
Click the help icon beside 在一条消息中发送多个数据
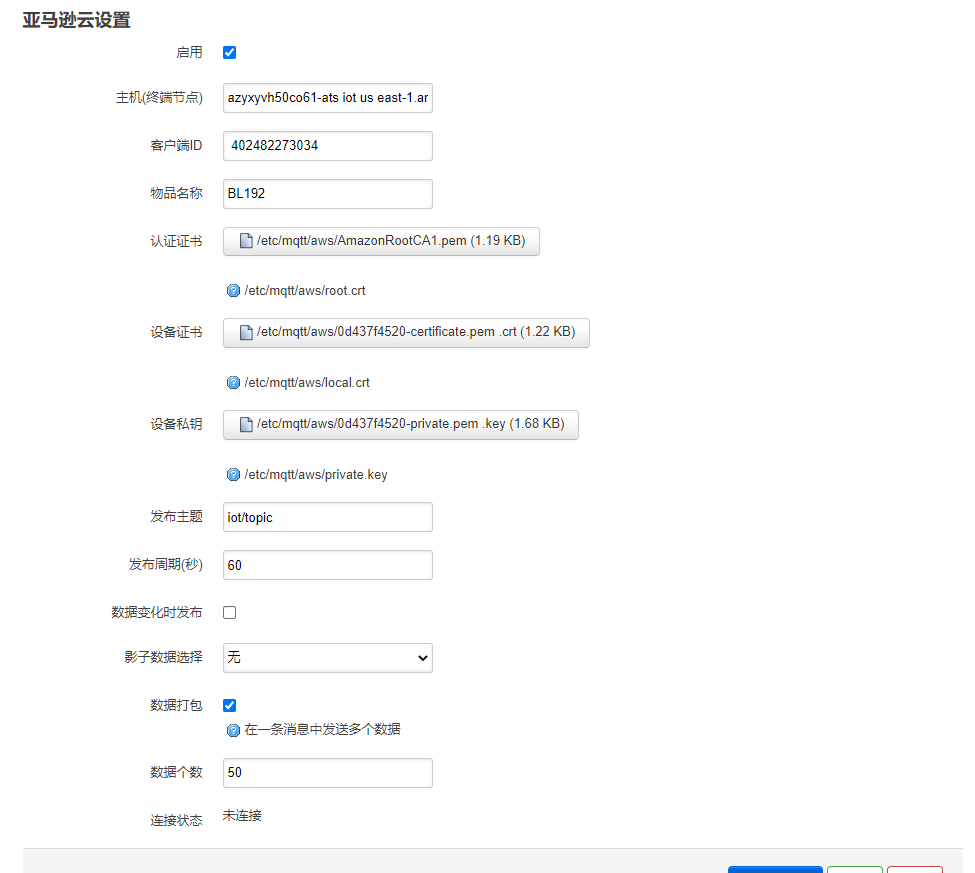pos(233,730)
